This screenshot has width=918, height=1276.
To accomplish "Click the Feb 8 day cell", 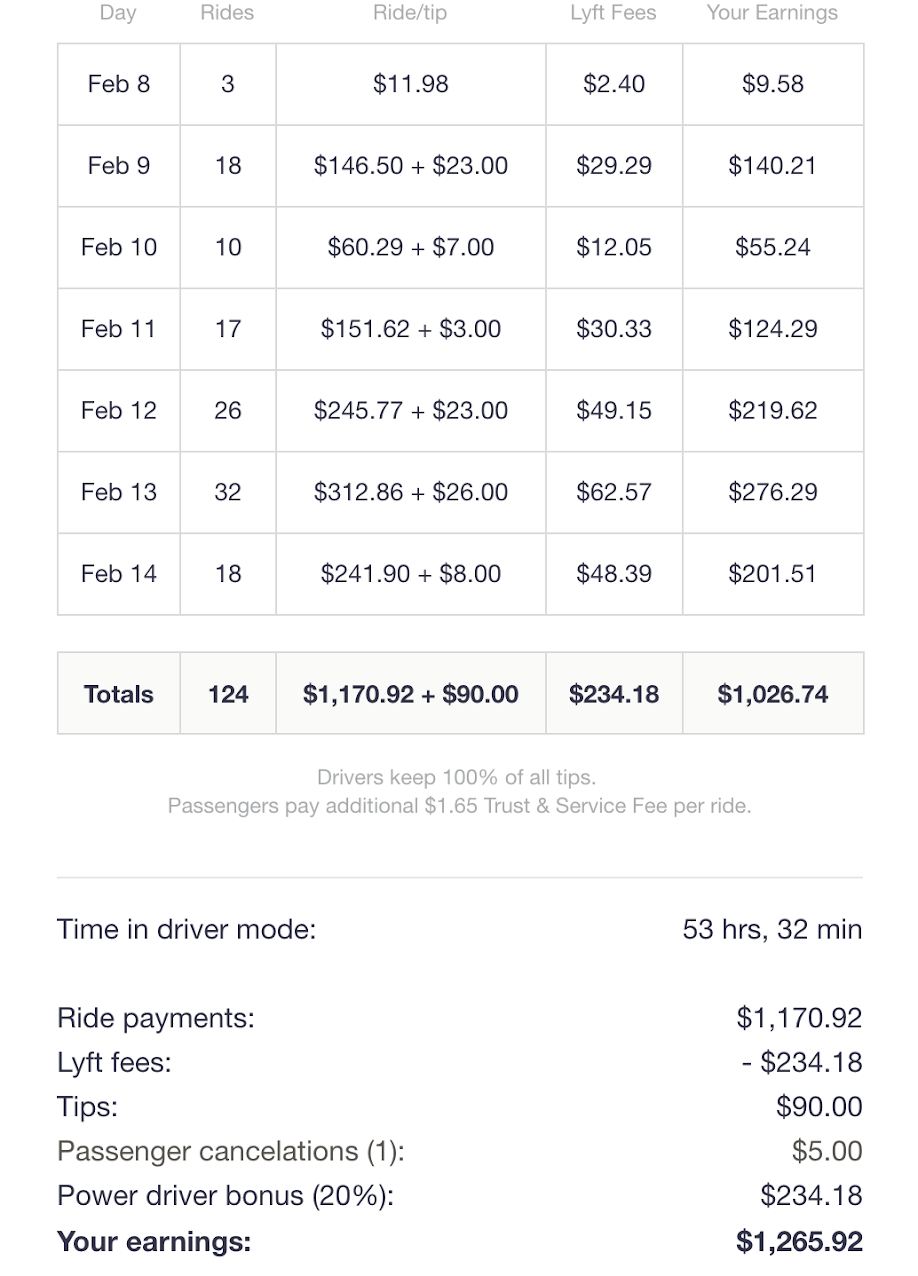I will point(118,84).
